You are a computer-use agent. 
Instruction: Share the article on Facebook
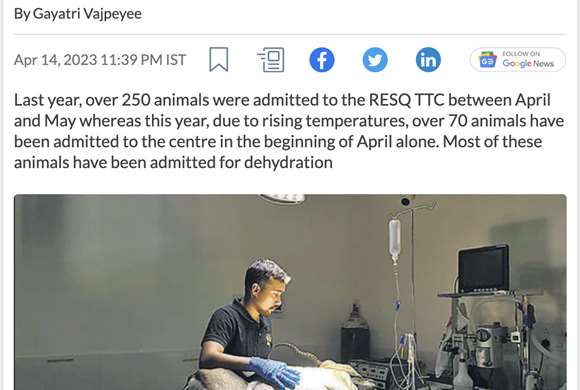point(322,60)
